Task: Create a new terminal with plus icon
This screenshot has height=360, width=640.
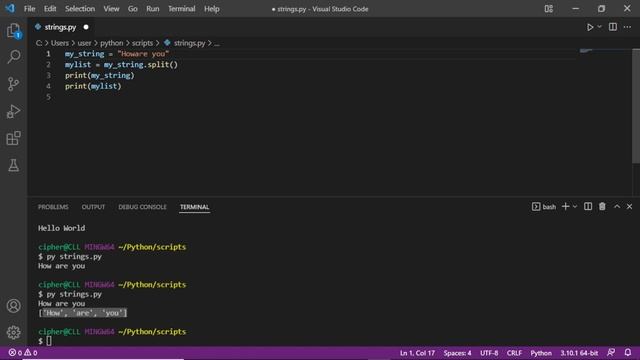Action: pyautogui.click(x=565, y=207)
